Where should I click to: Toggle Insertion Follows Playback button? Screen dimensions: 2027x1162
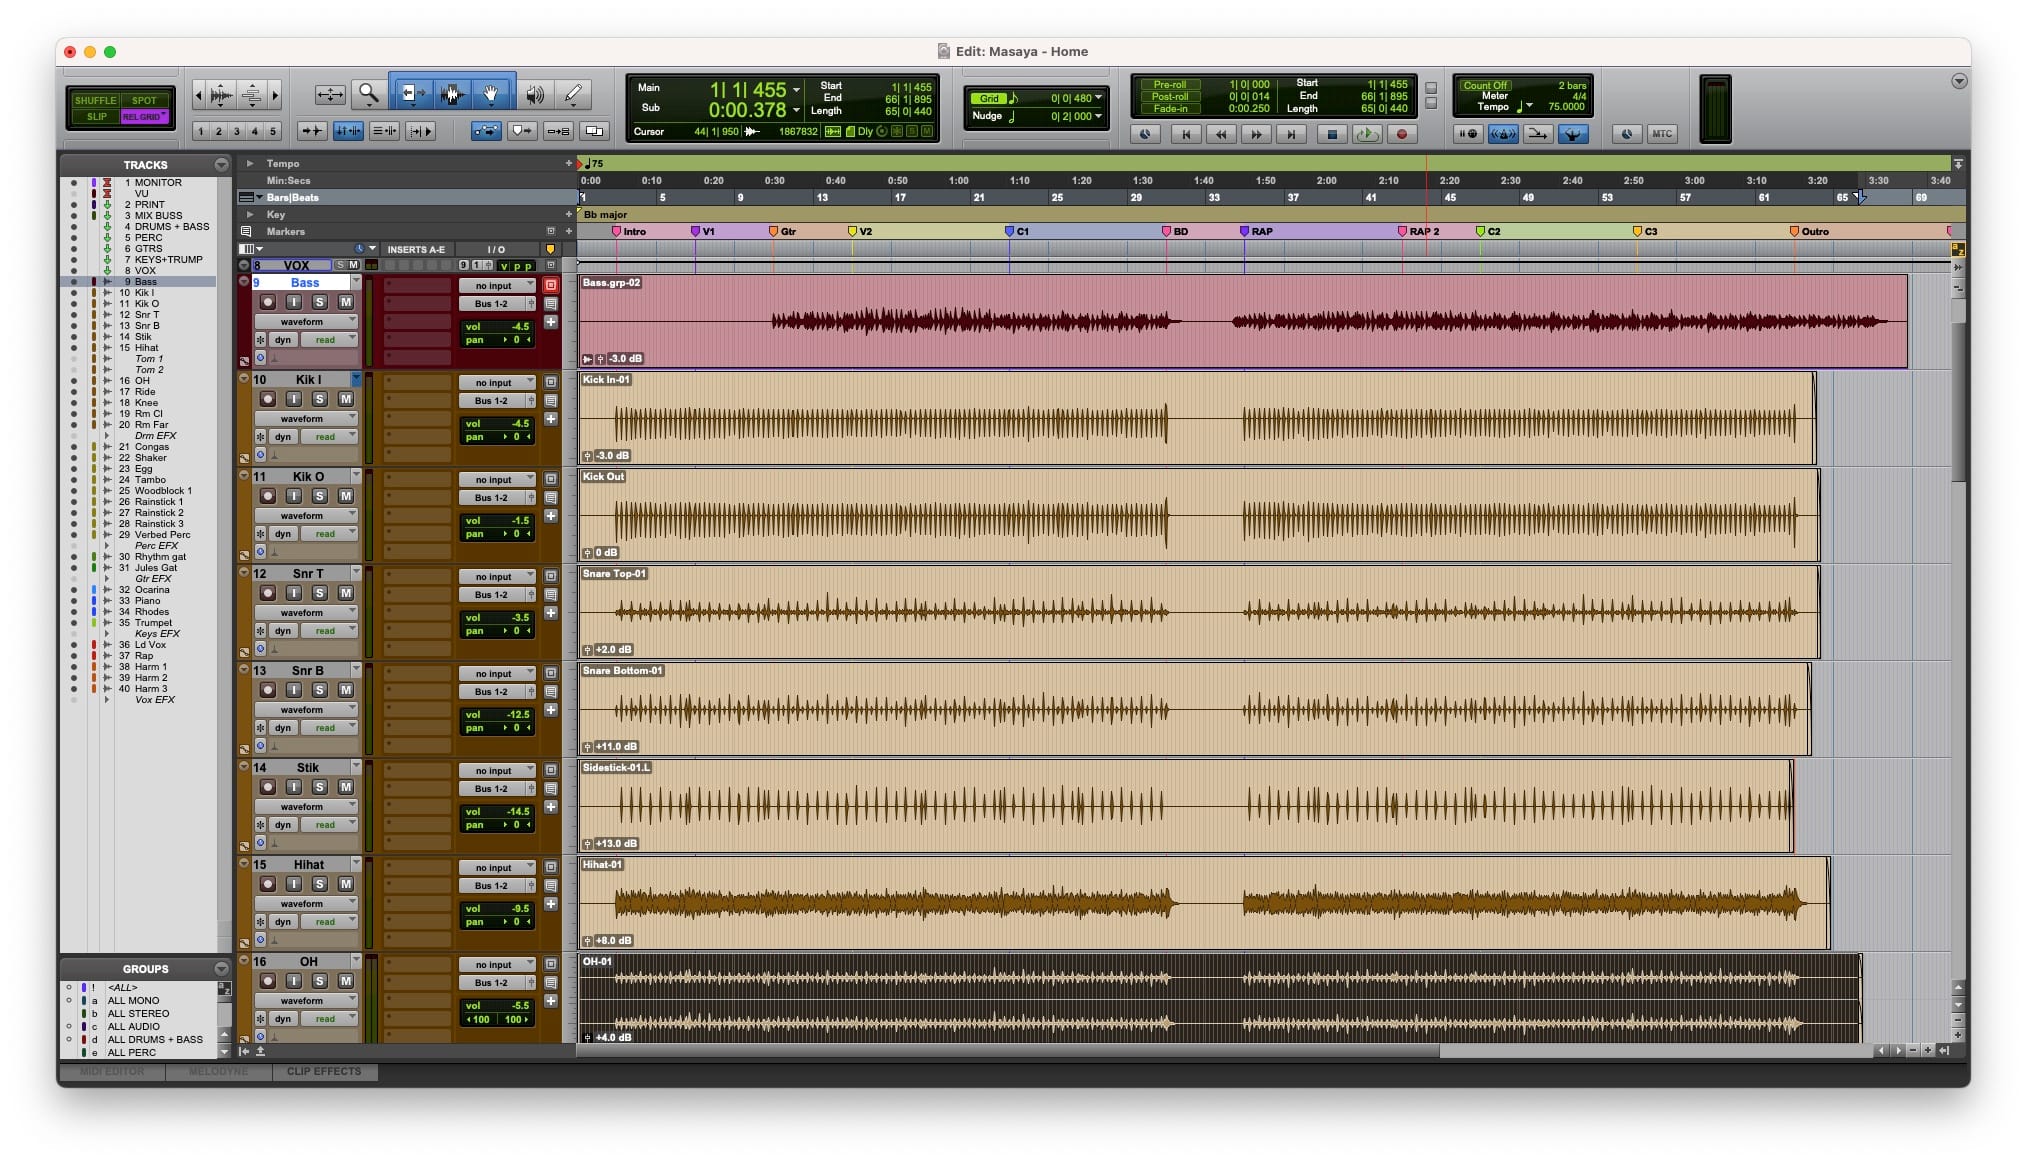tap(421, 131)
